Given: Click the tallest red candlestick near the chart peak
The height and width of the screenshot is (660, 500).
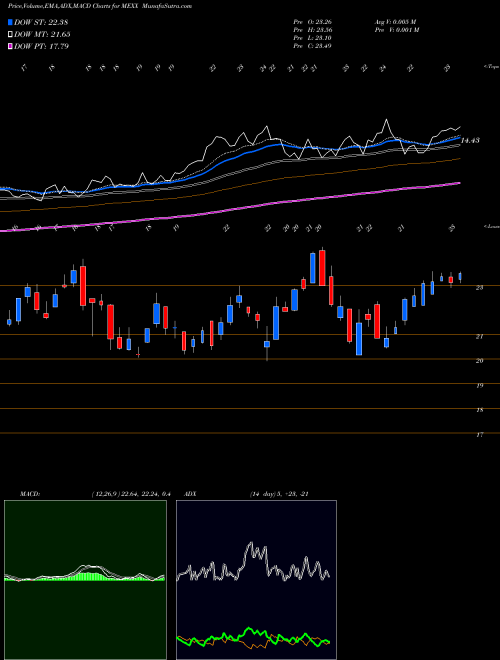Looking at the screenshot, I should click(322, 268).
